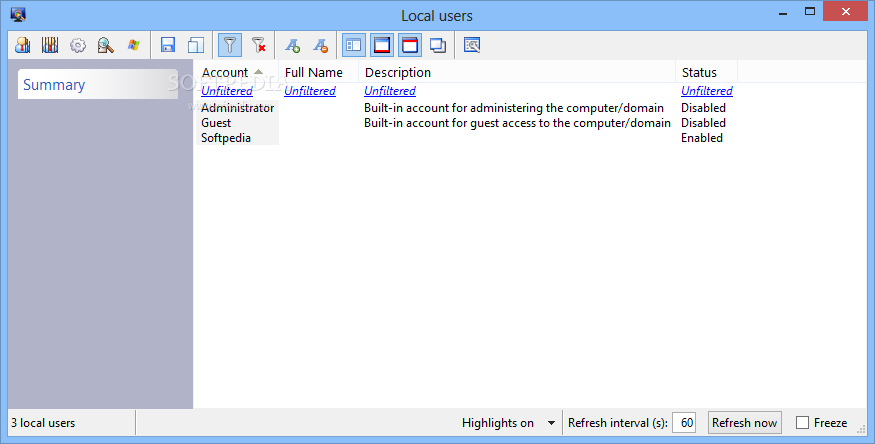Click the copy pages toolbar icon
This screenshot has width=875, height=444.
point(196,45)
